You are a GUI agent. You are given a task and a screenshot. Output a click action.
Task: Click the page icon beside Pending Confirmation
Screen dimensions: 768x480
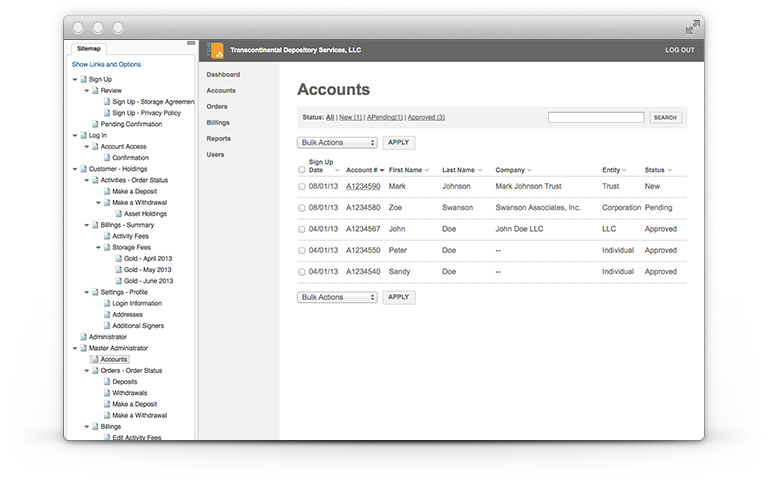pyautogui.click(x=96, y=124)
